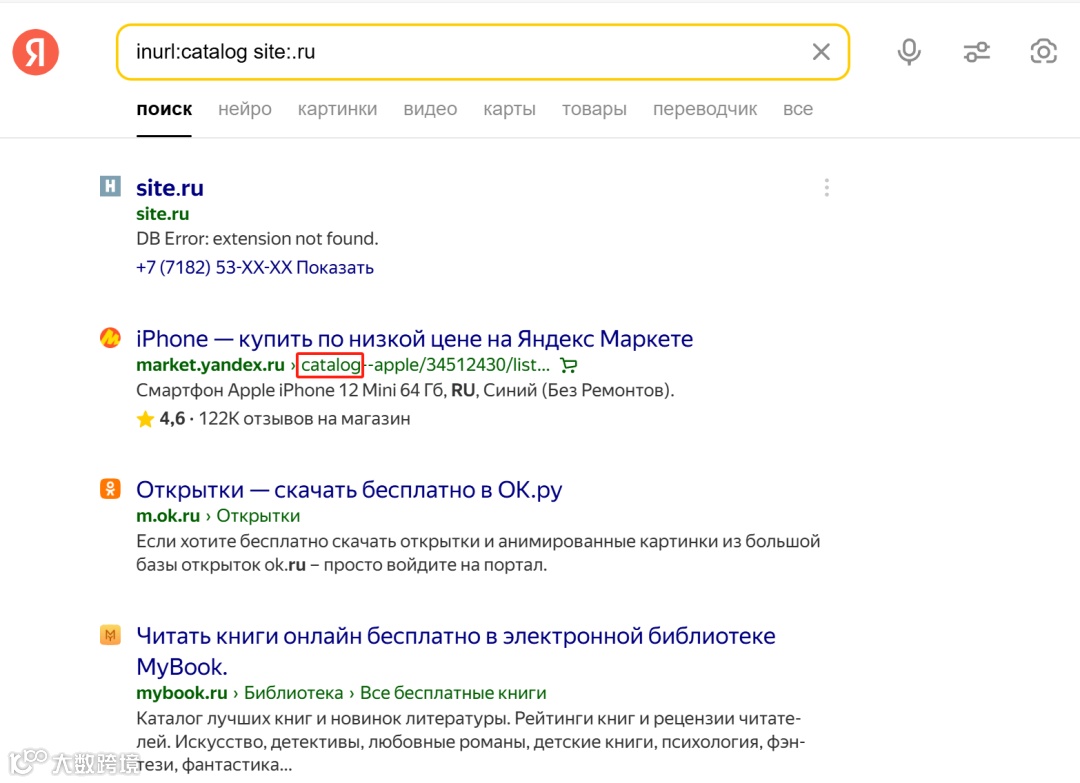1080x783 pixels.
Task: Click the market.yandex.ru domain link
Action: tap(210, 365)
